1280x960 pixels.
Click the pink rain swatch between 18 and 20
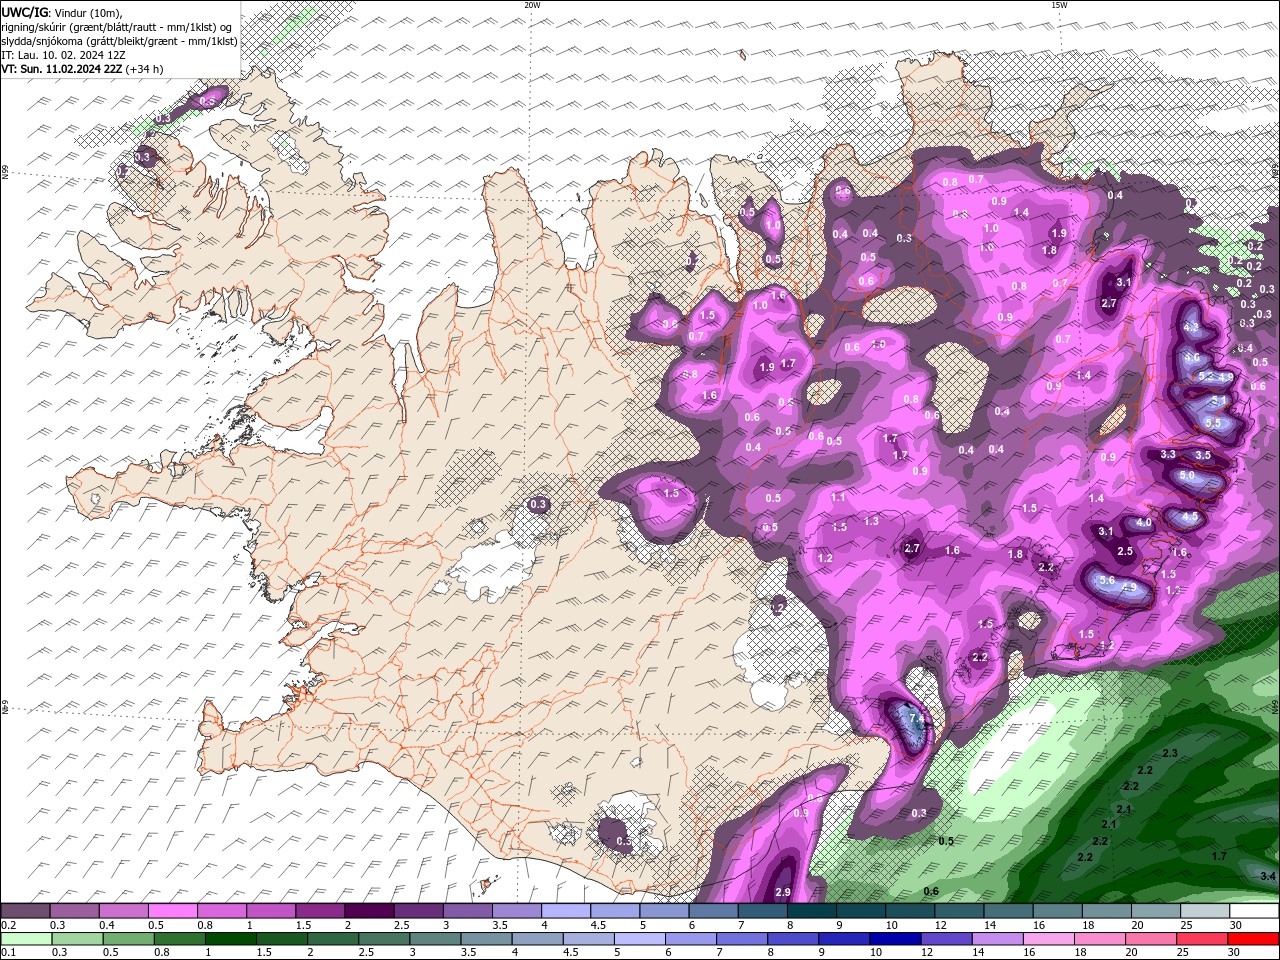[1100, 939]
